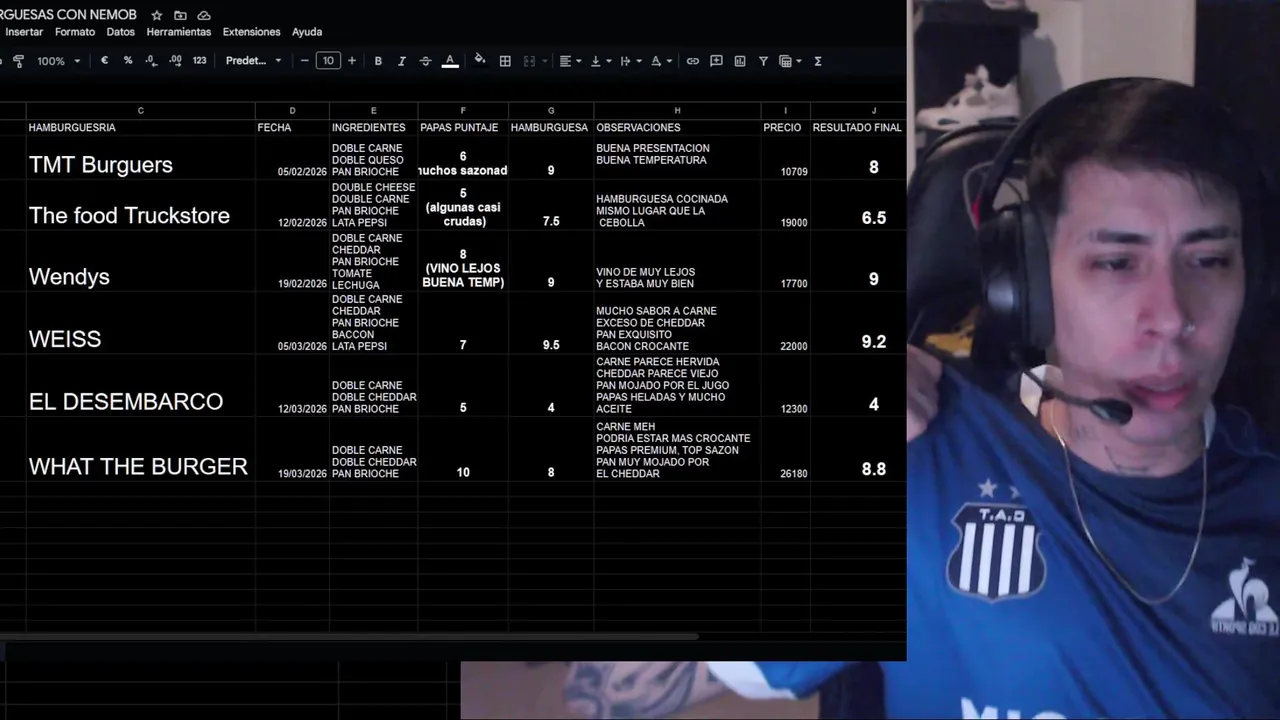The image size is (1280, 720).
Task: Open the Herramientas menu
Action: click(179, 32)
